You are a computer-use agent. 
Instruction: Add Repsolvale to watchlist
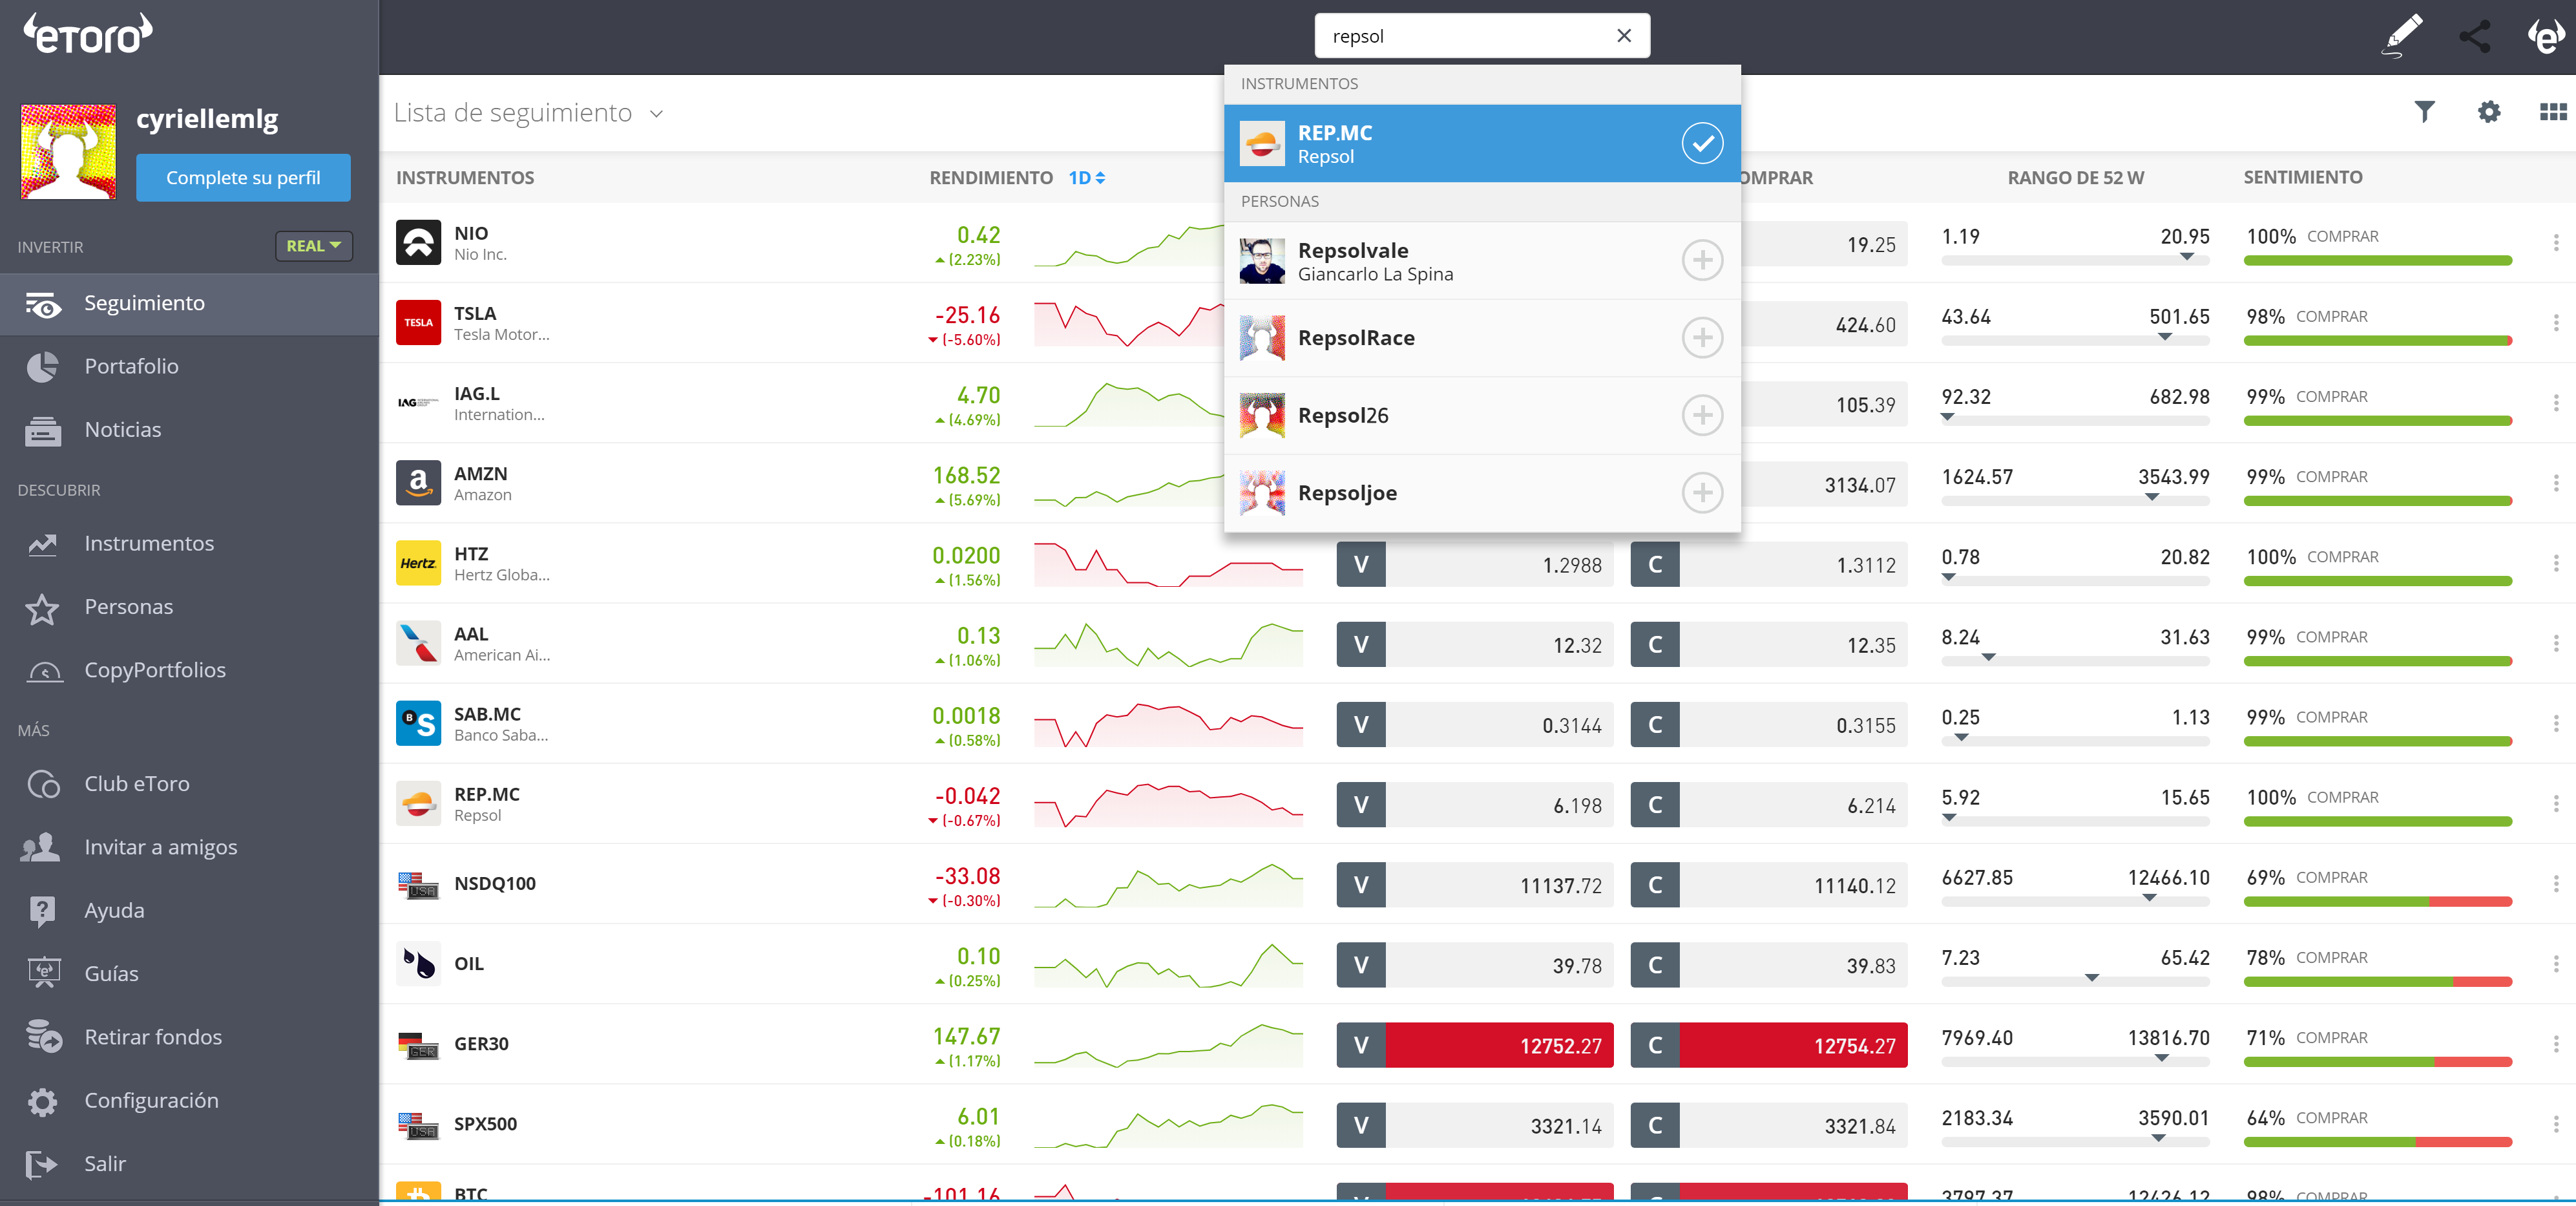point(1701,260)
